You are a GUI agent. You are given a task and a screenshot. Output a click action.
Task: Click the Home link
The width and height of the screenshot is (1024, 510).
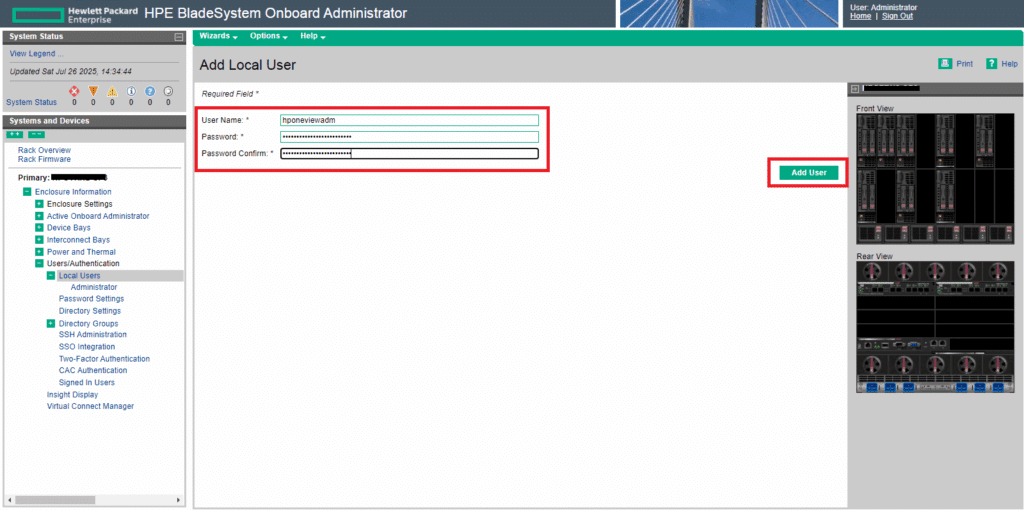(x=860, y=16)
